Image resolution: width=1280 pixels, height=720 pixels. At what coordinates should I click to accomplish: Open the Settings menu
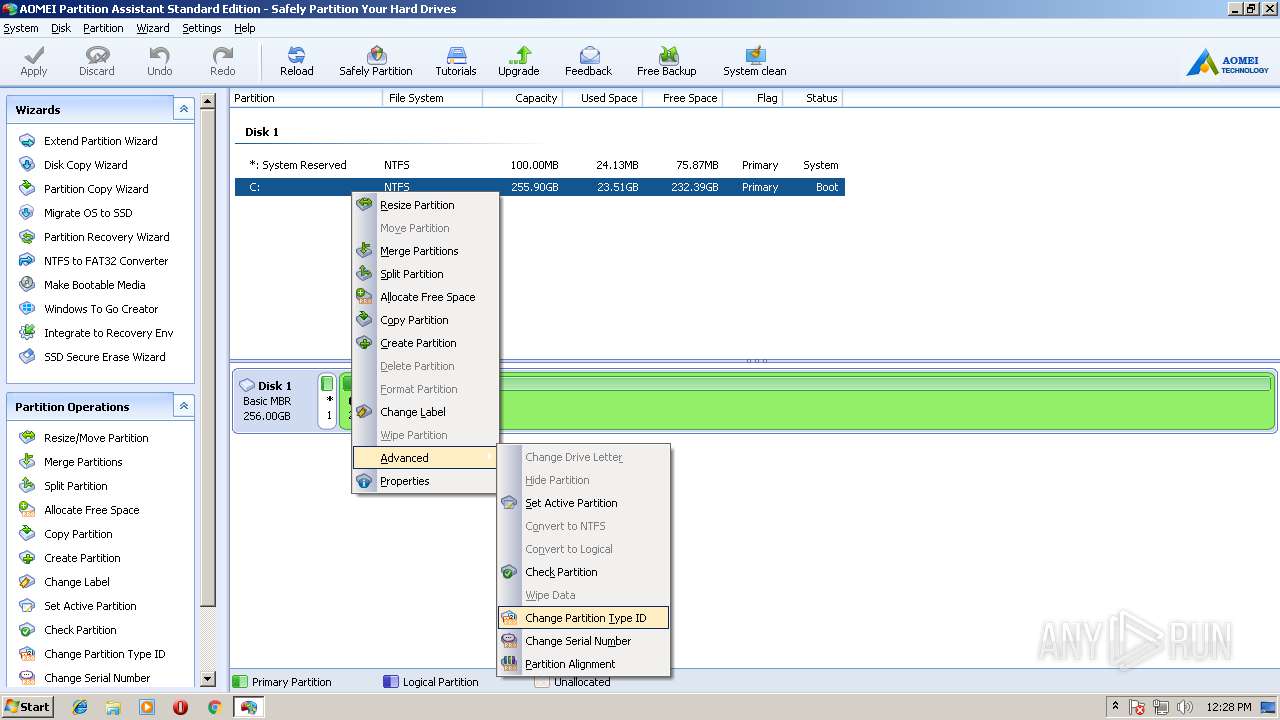(x=201, y=28)
